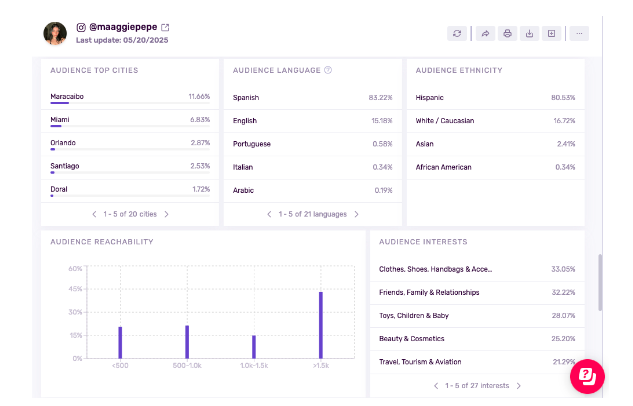Go to next page of cities
The height and width of the screenshot is (406, 633).
167,214
